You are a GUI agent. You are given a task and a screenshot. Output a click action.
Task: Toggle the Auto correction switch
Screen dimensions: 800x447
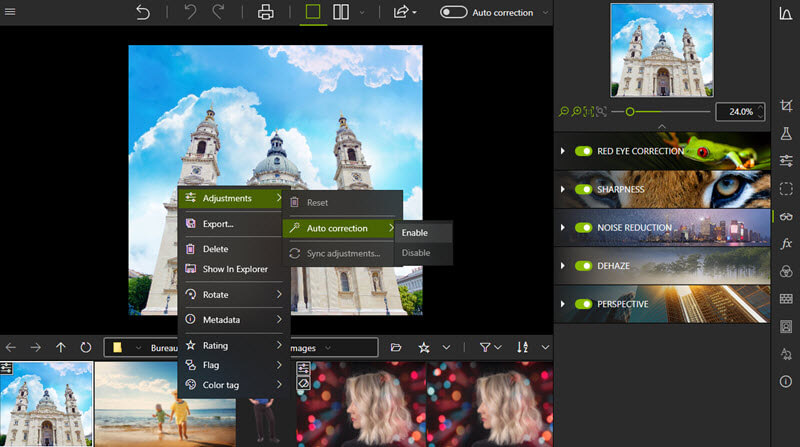click(x=453, y=12)
